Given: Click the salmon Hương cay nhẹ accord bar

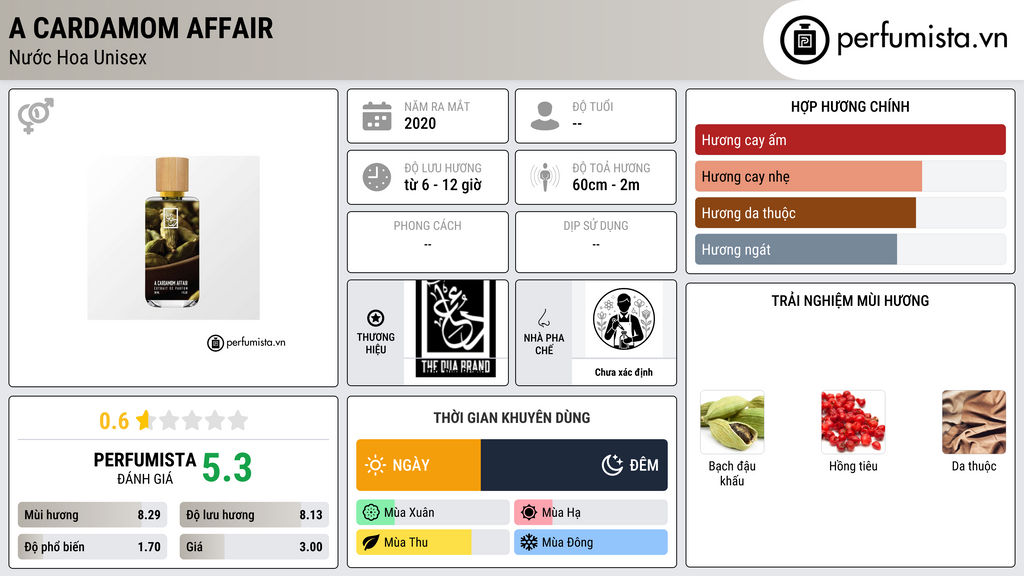Looking at the screenshot, I should [808, 176].
